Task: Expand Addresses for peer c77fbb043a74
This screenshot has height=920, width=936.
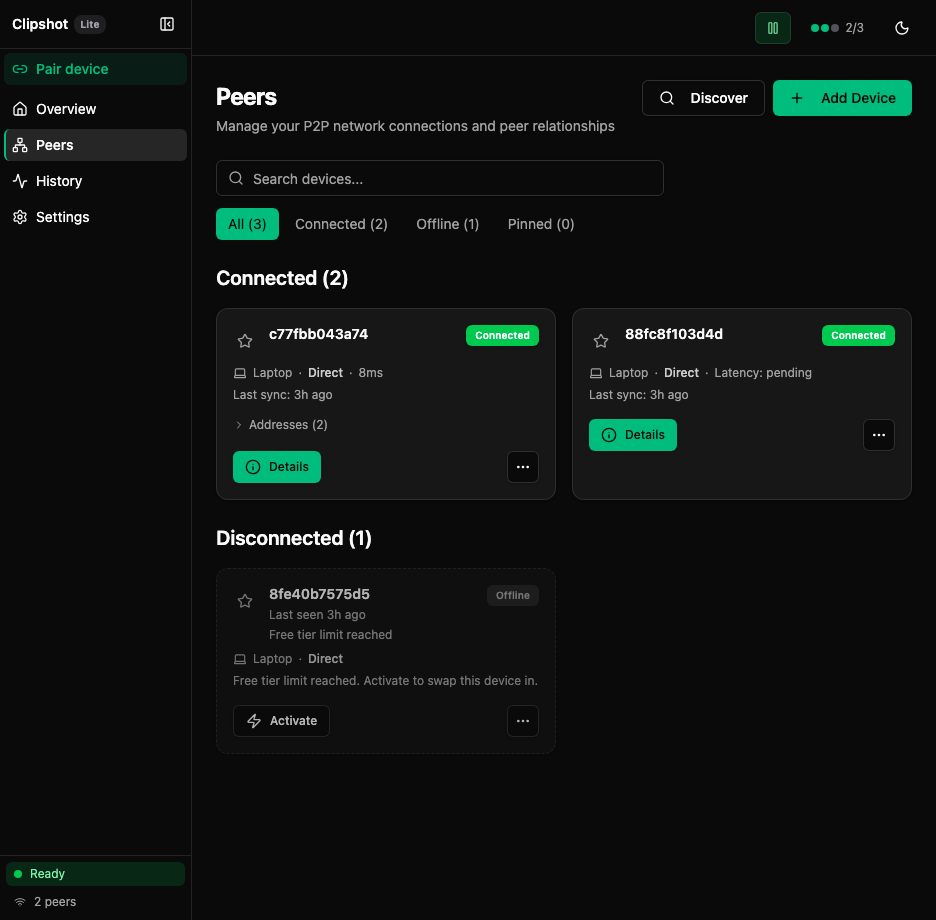Action: tap(280, 424)
